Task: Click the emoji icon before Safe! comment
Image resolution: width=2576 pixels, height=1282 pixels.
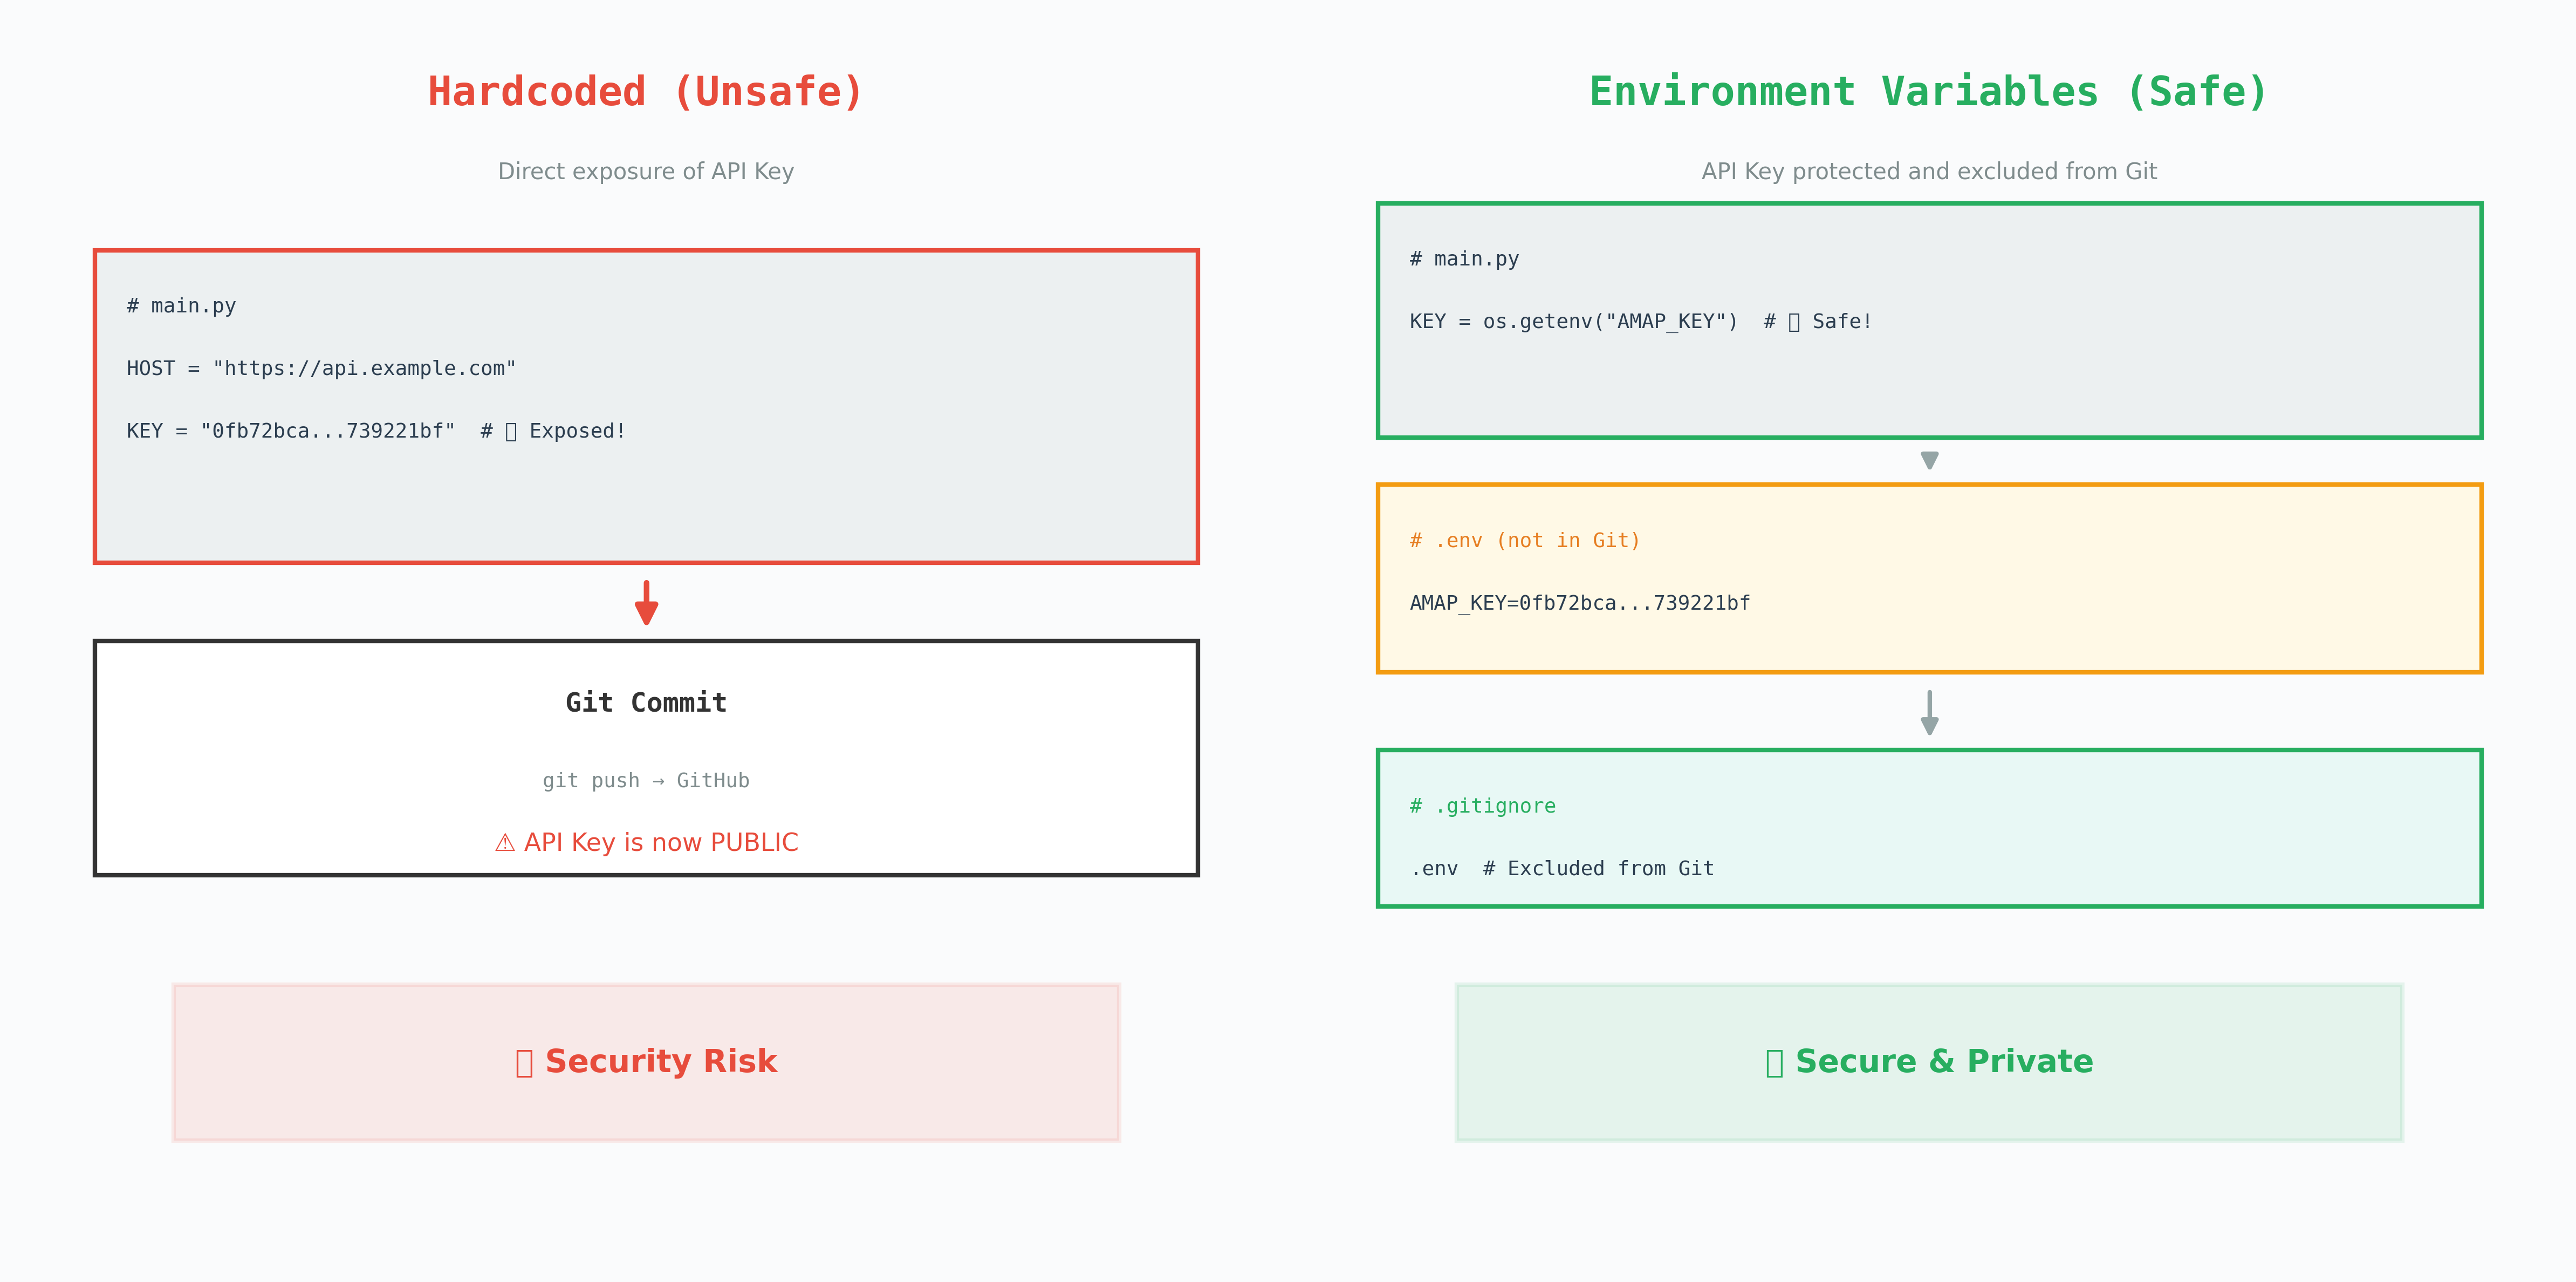Action: click(x=1794, y=322)
